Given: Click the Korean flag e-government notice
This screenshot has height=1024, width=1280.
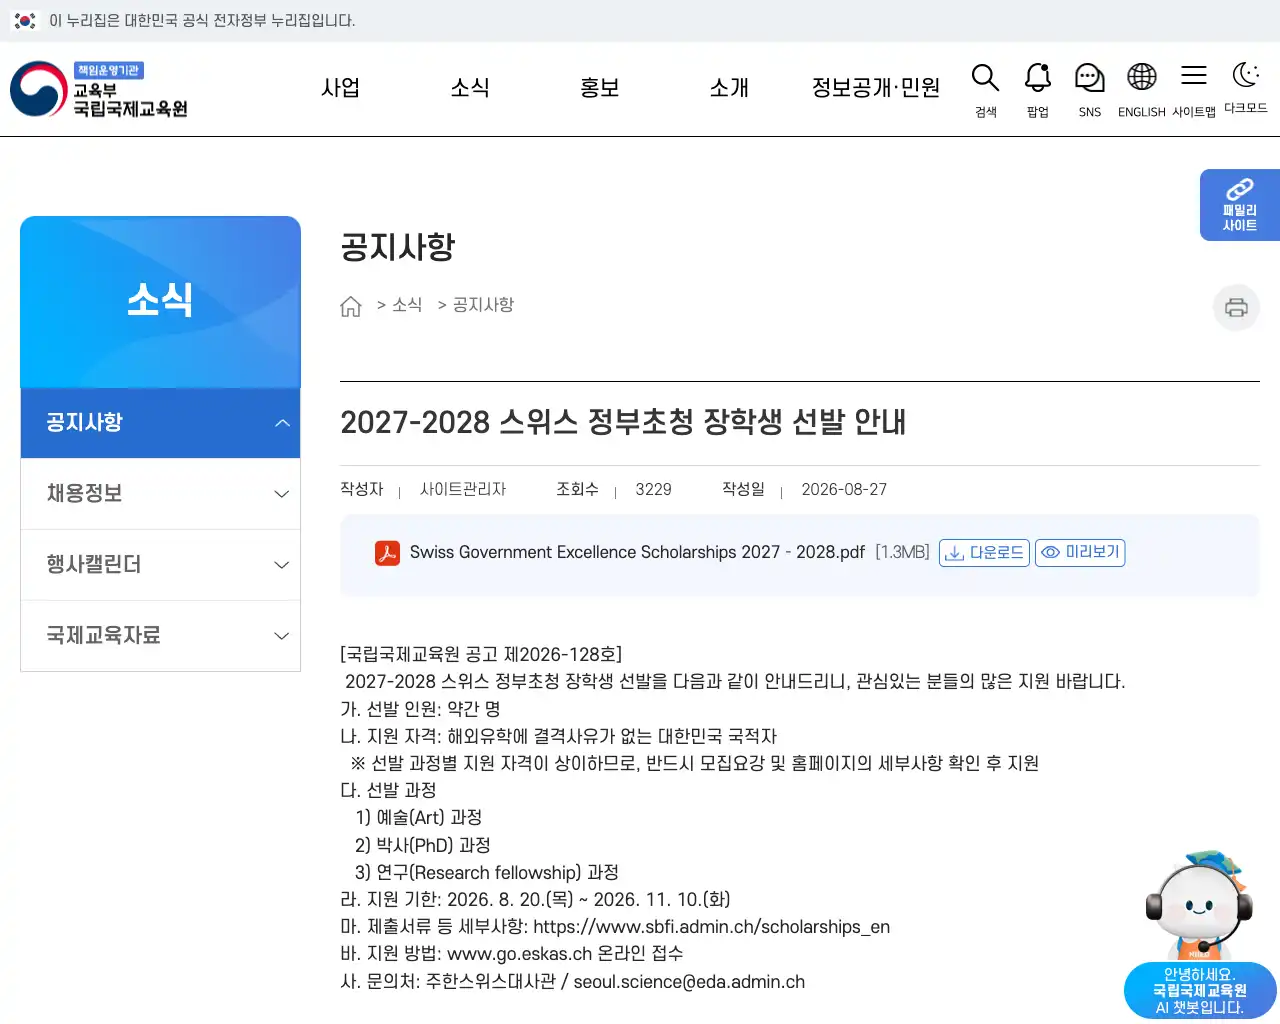Looking at the screenshot, I should (185, 20).
